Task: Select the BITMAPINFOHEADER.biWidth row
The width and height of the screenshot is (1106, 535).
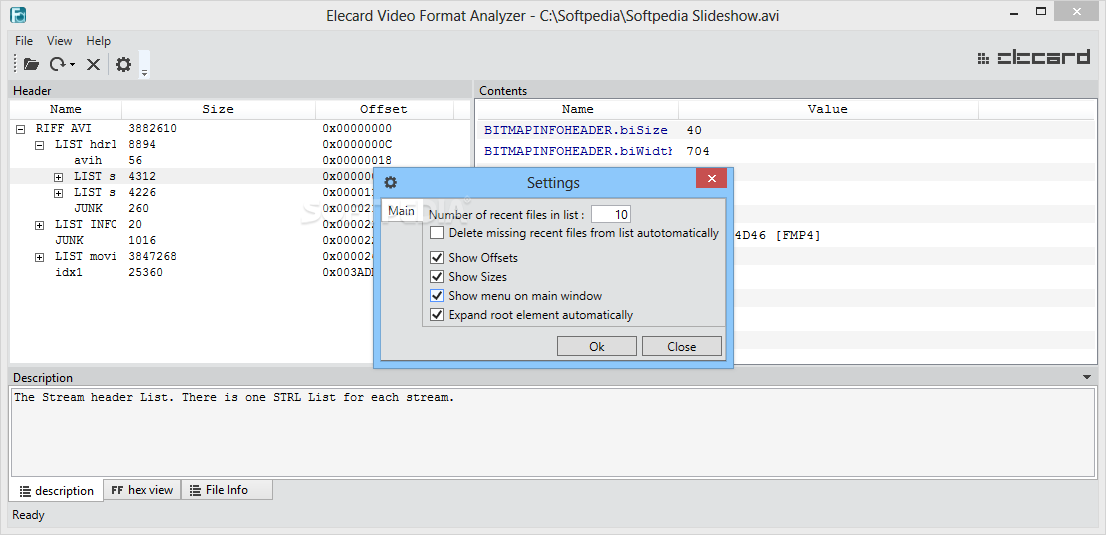Action: pyautogui.click(x=785, y=151)
